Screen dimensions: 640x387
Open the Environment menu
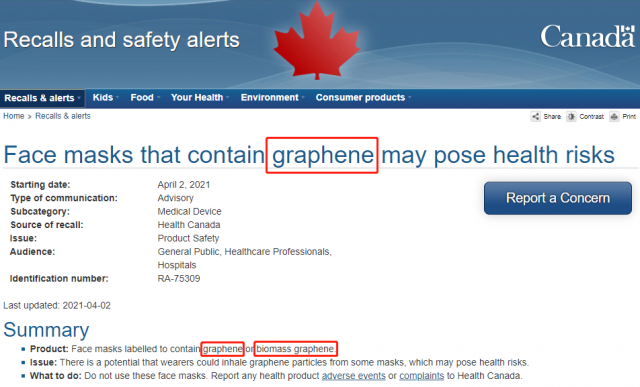pos(272,98)
